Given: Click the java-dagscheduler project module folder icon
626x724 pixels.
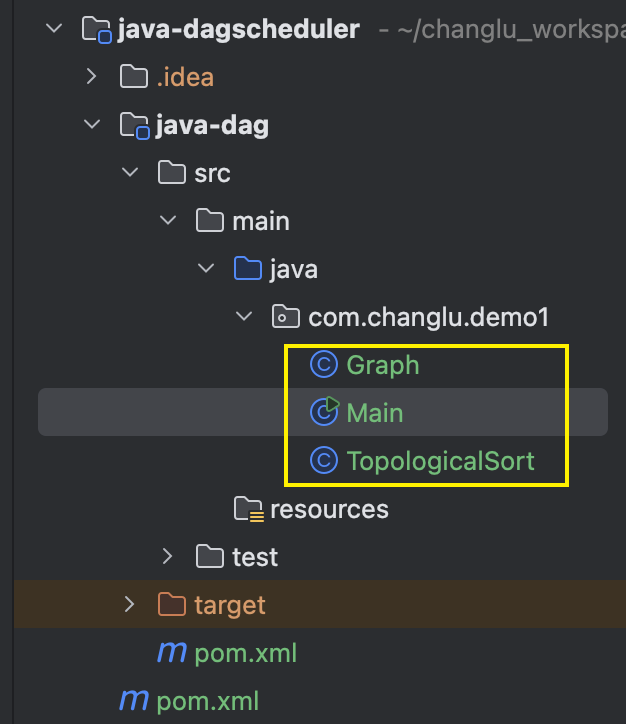Looking at the screenshot, I should 96,29.
